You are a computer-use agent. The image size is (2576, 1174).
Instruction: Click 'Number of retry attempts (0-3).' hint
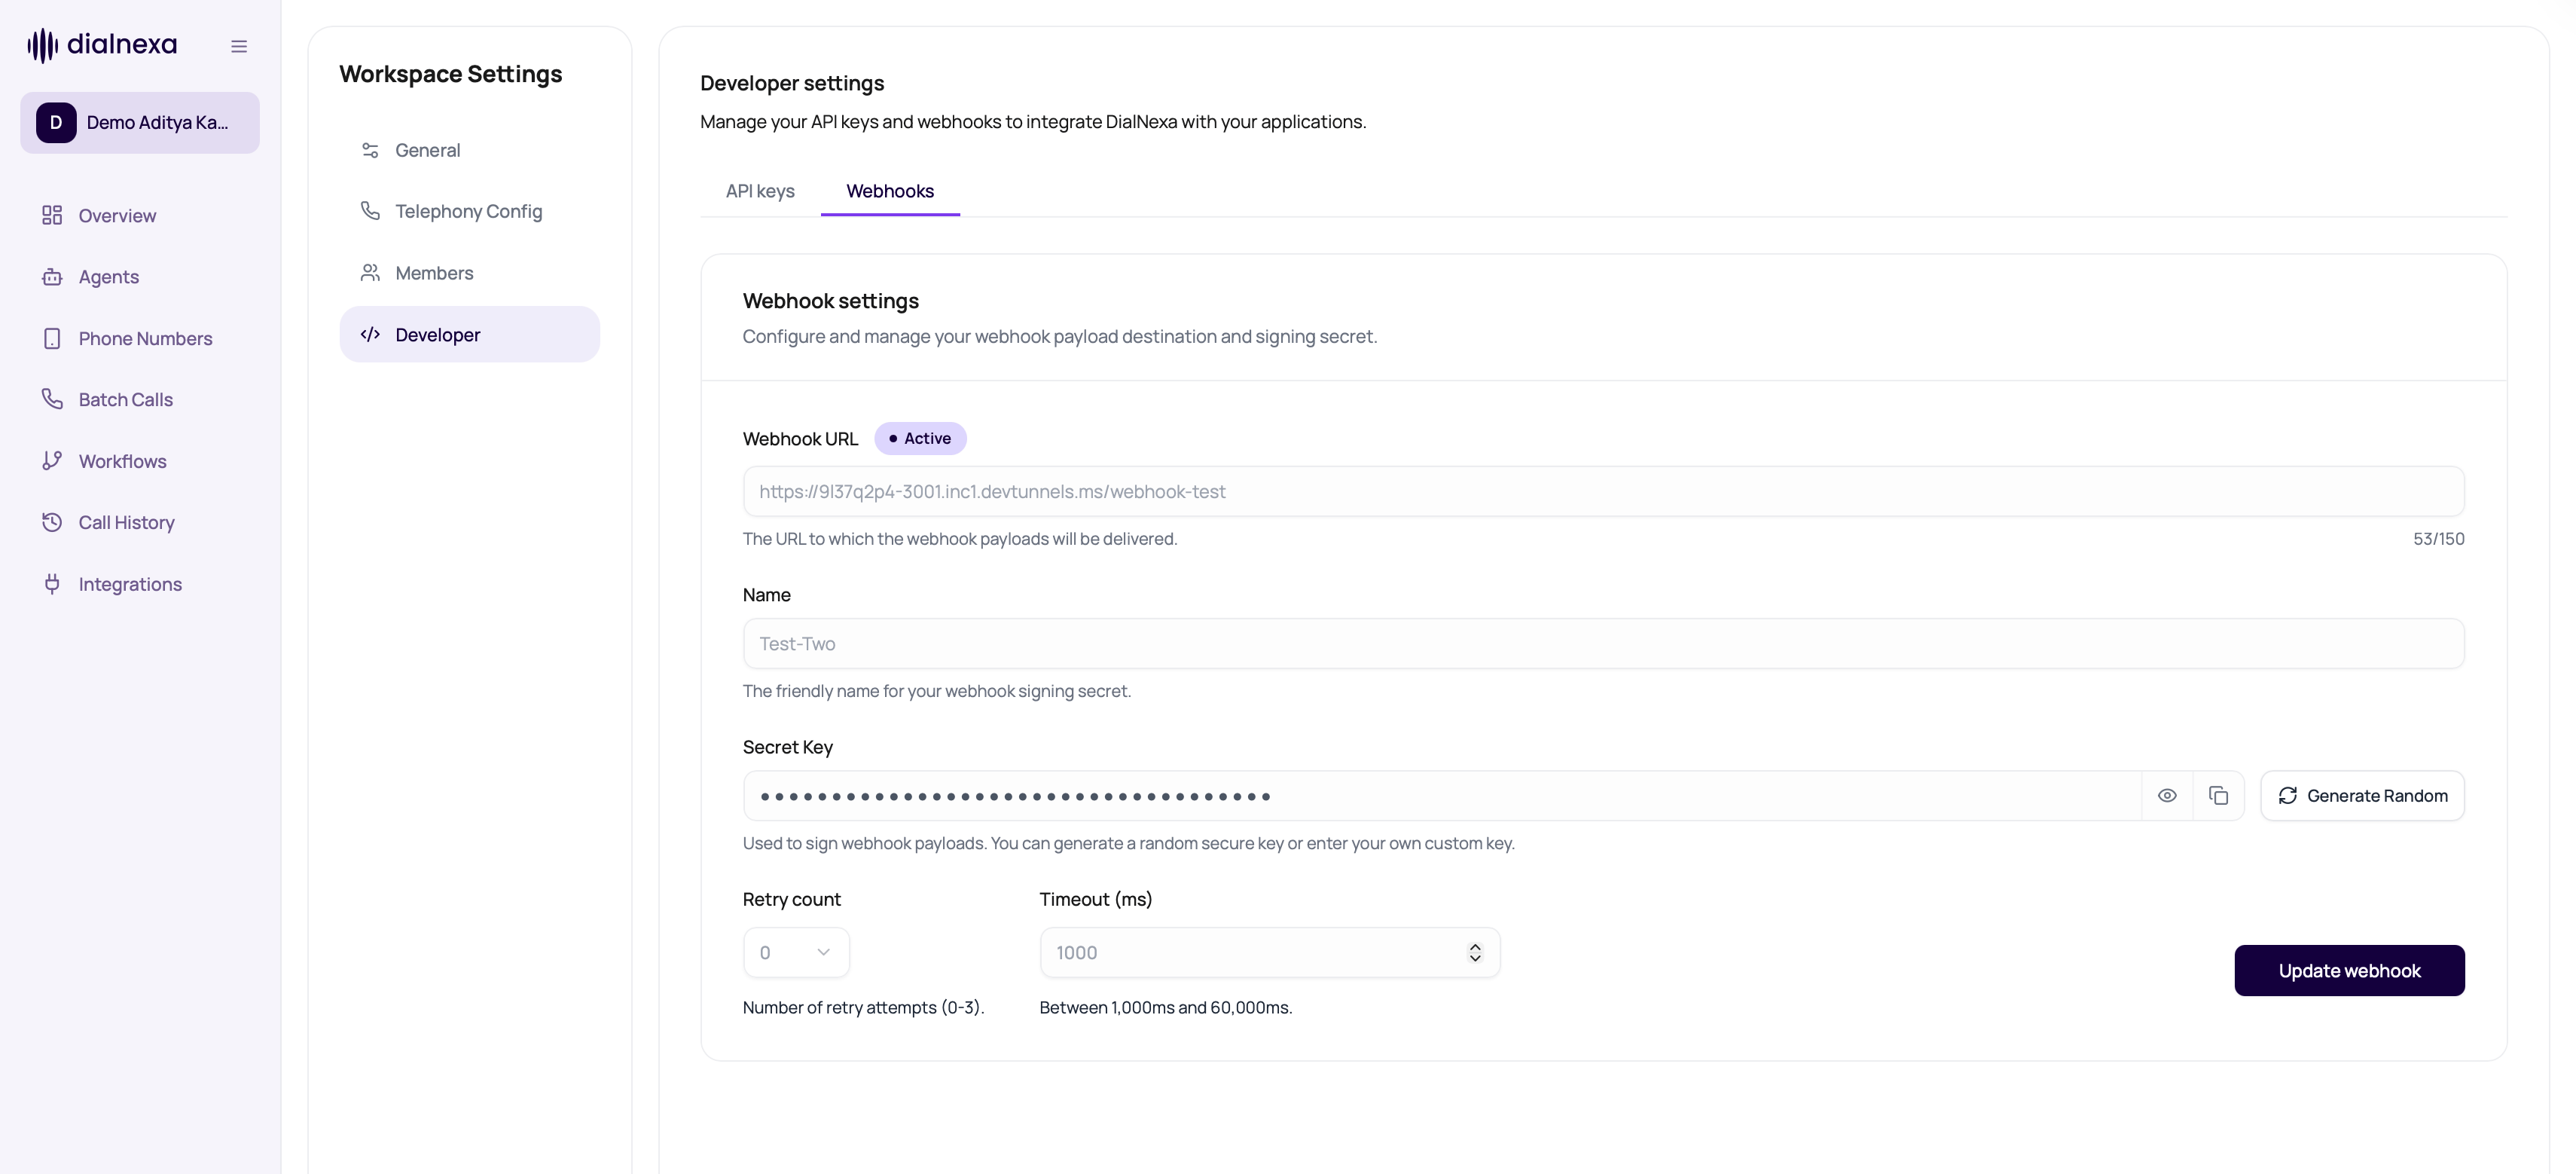point(864,1007)
